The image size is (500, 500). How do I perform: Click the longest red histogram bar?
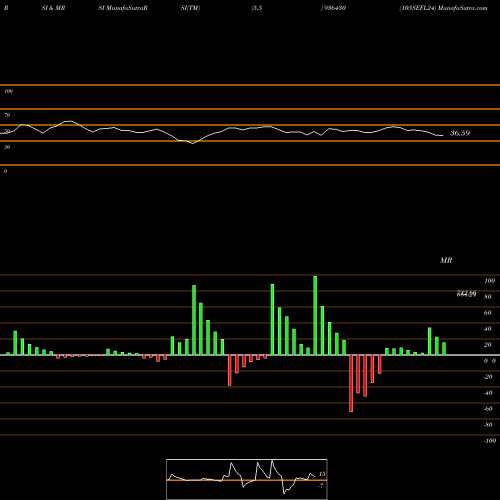(x=351, y=383)
